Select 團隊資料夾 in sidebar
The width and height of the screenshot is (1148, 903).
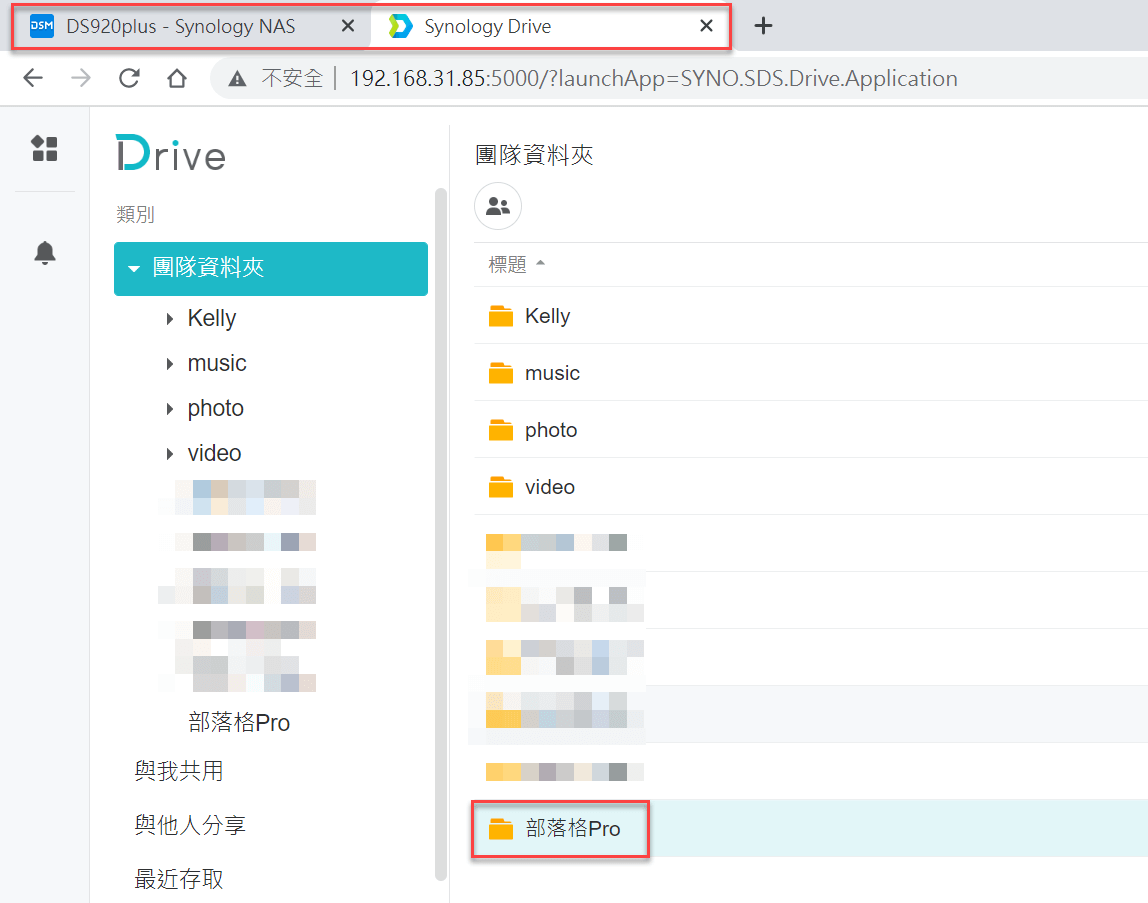(x=271, y=269)
